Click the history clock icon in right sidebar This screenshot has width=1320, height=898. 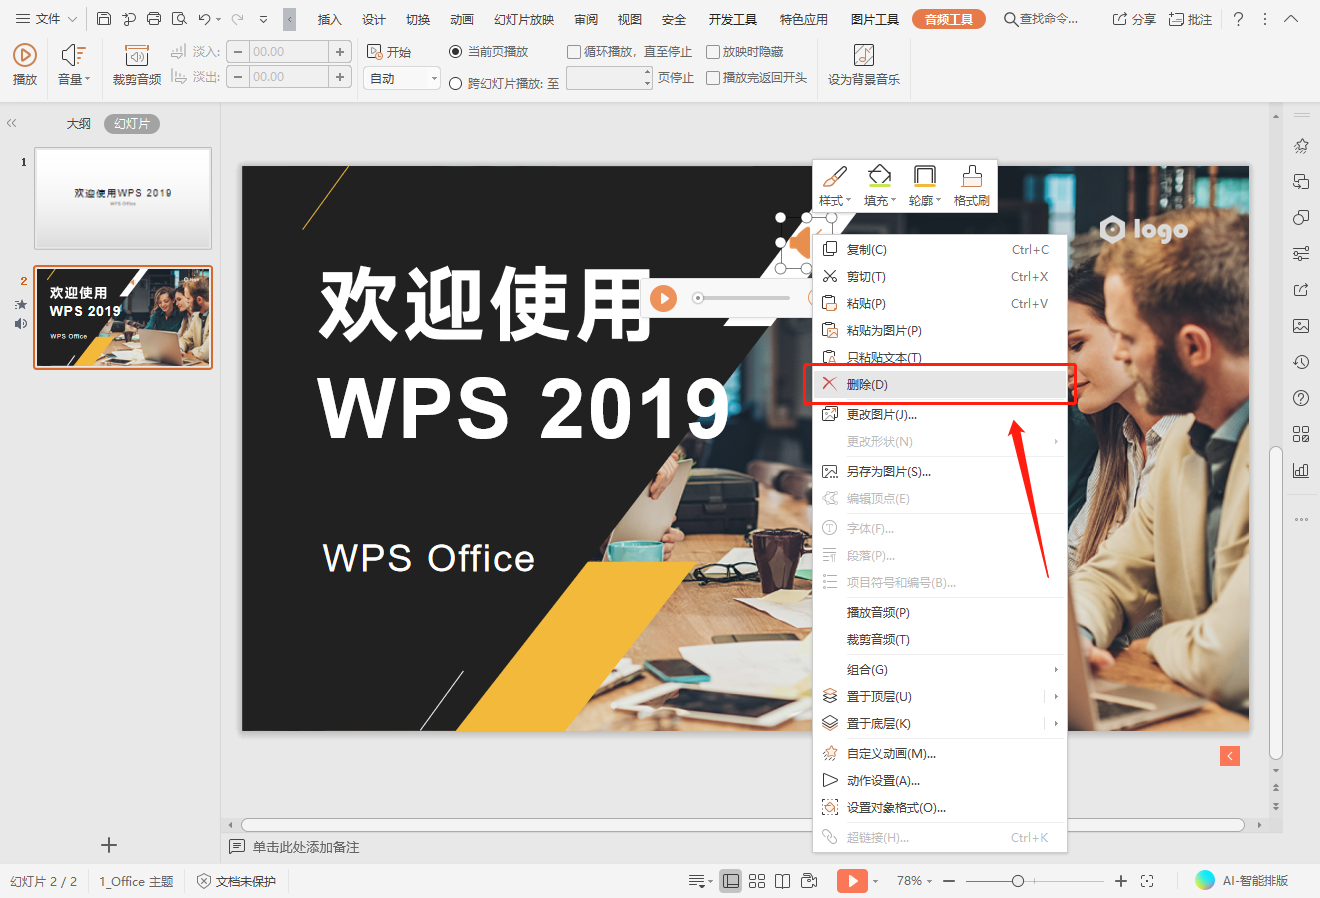point(1301,362)
